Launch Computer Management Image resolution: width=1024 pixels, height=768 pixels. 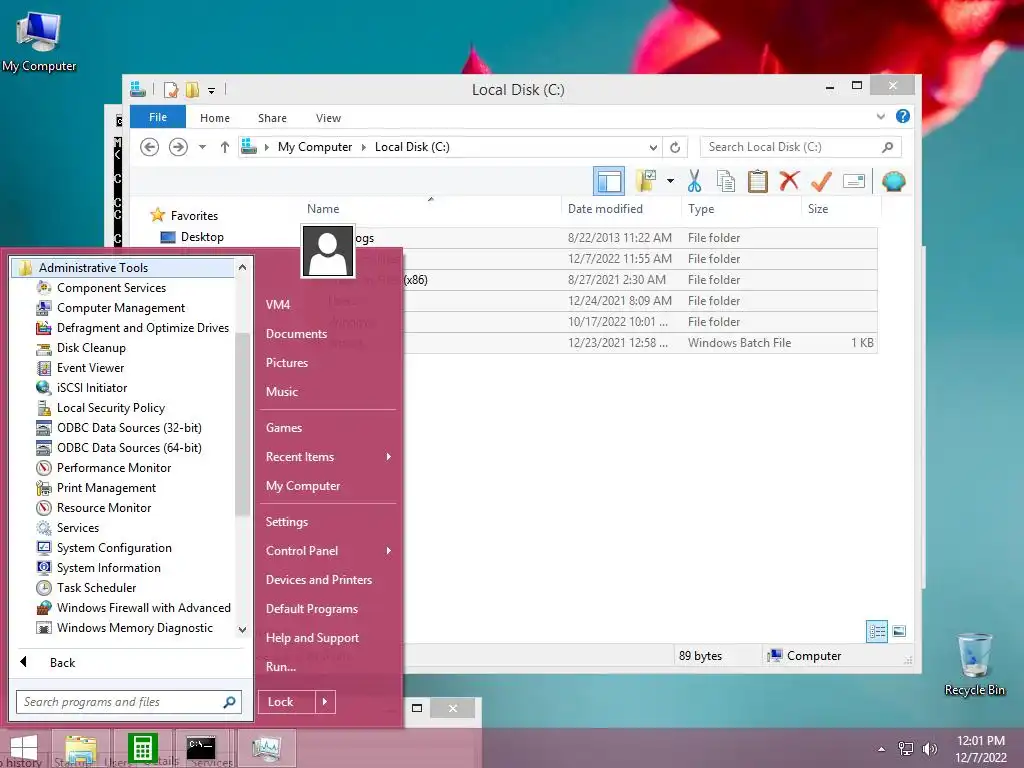tap(121, 308)
